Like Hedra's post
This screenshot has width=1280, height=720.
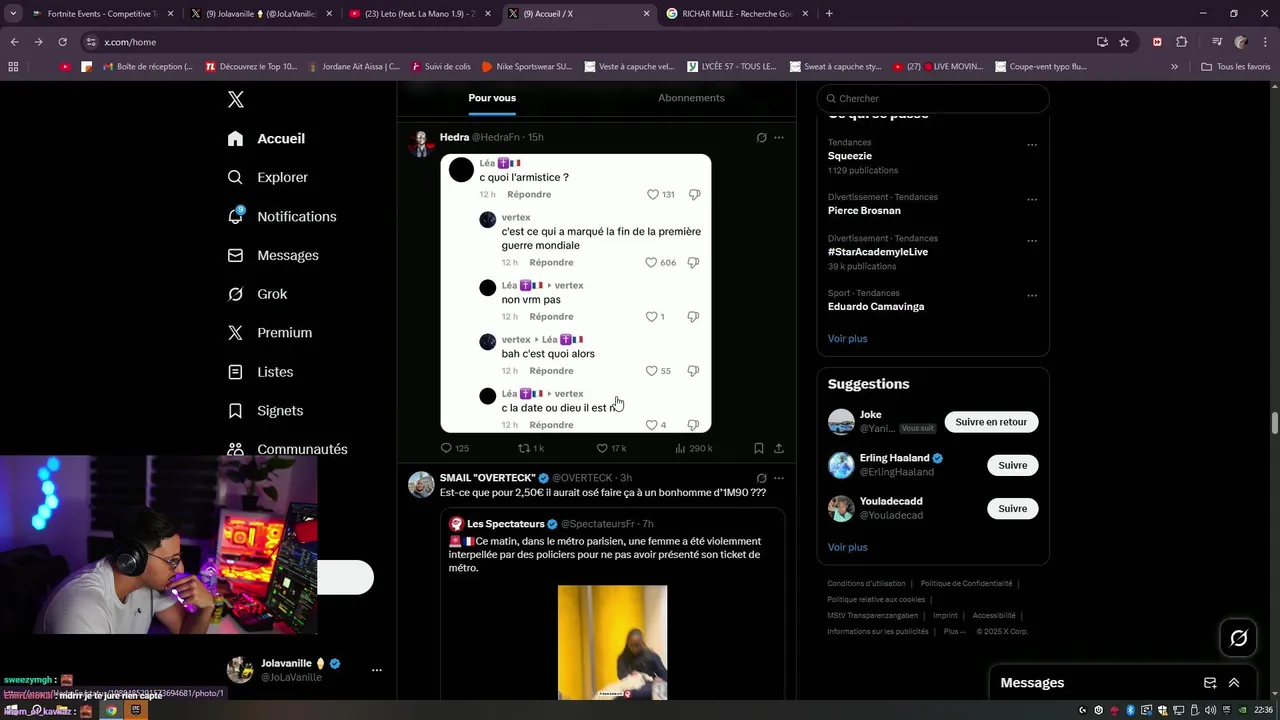pyautogui.click(x=611, y=449)
